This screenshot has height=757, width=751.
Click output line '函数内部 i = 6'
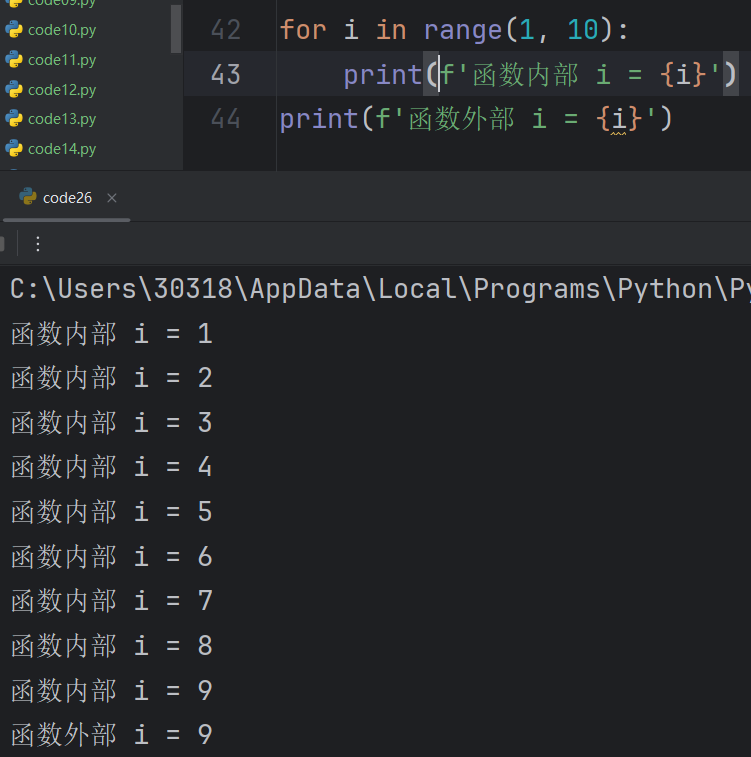tap(111, 556)
